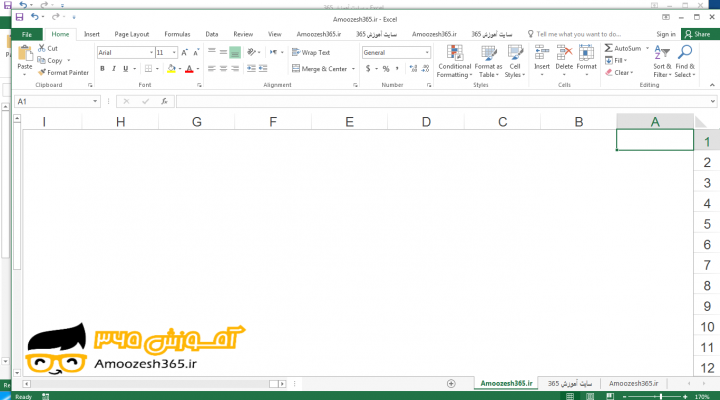Open Conditional Formatting menu

(x=455, y=62)
